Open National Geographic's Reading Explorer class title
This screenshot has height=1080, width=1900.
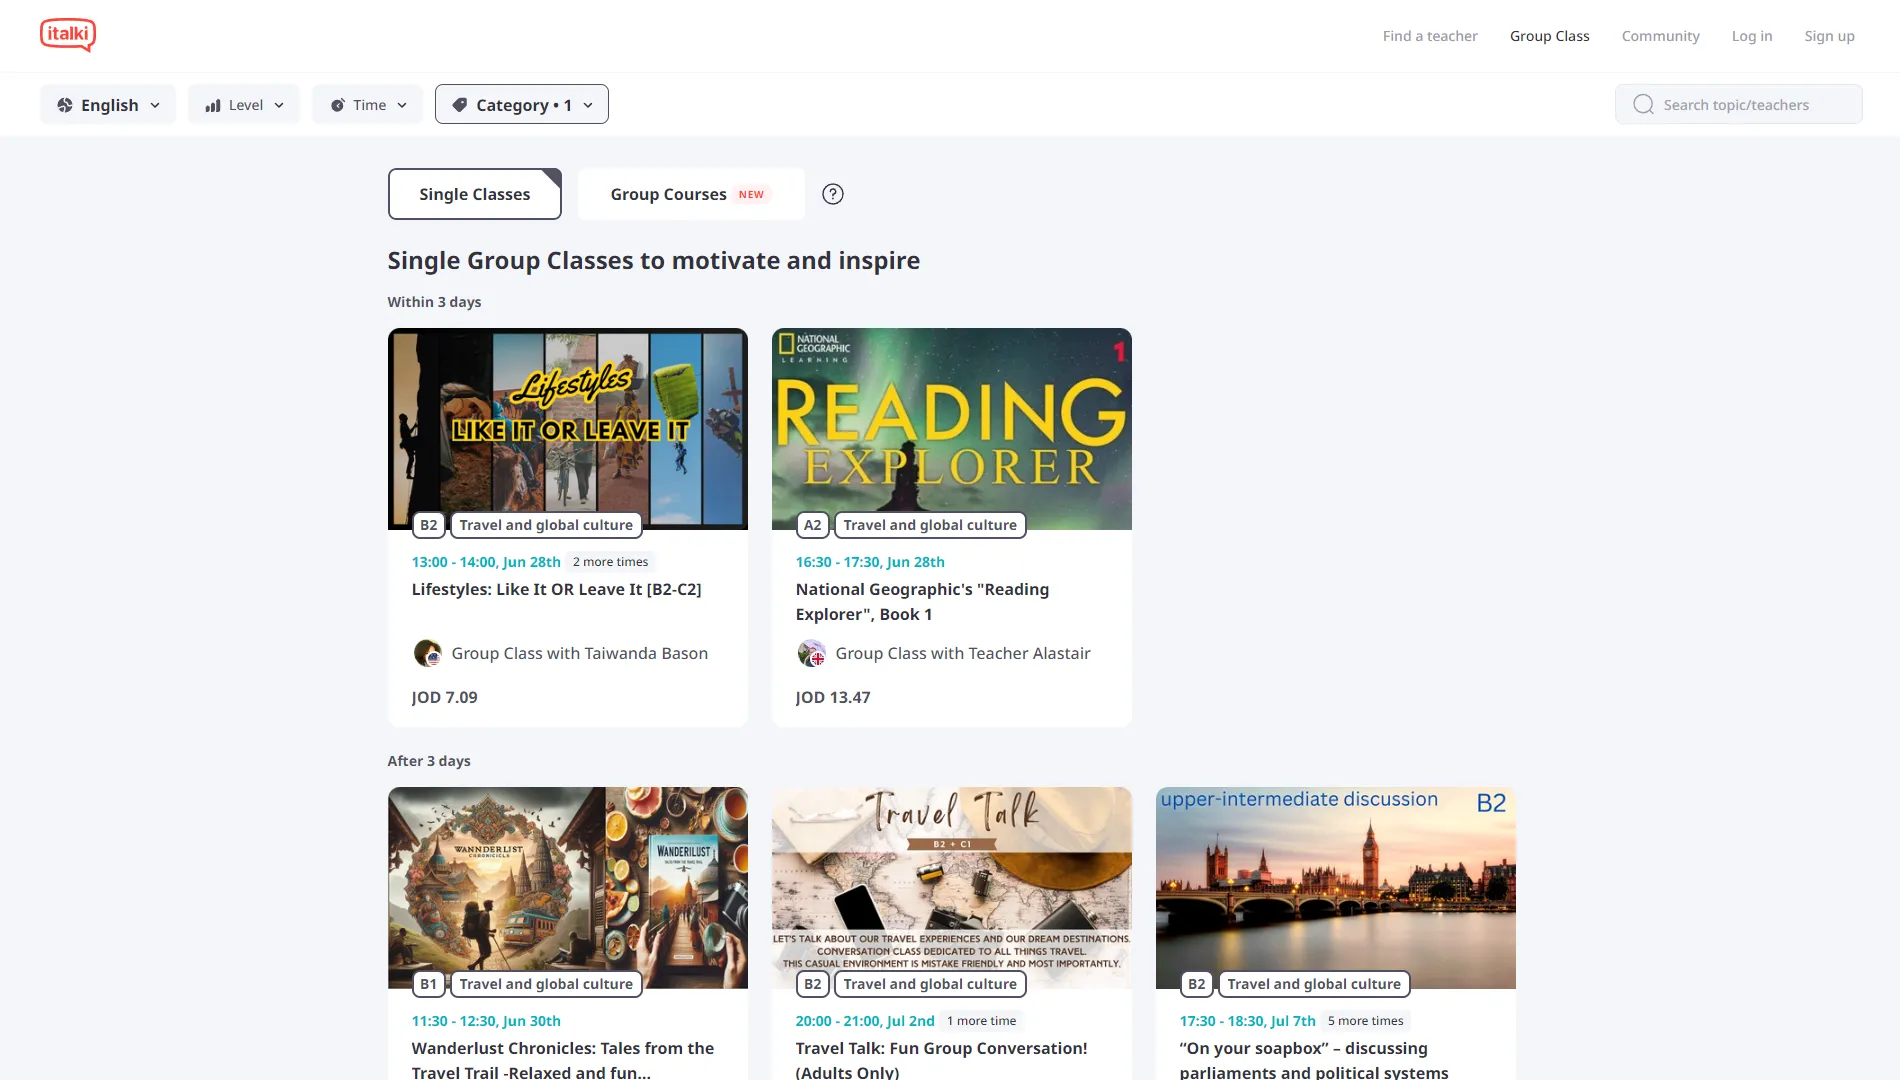pos(922,602)
